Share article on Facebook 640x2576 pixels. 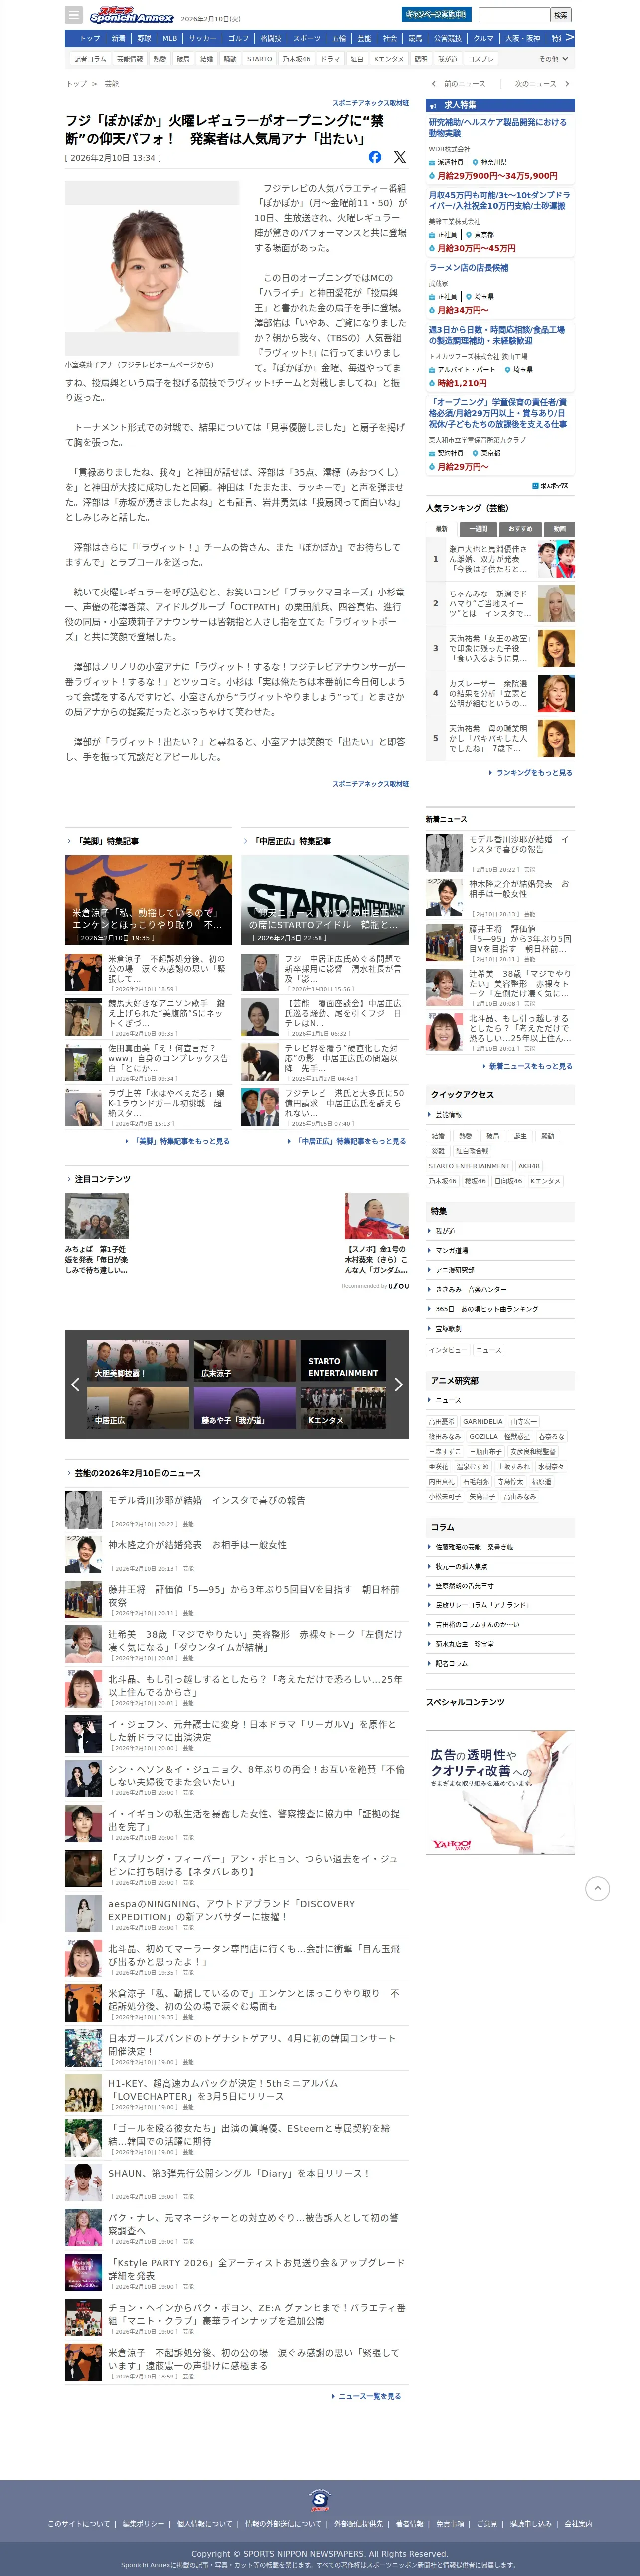[x=375, y=157]
